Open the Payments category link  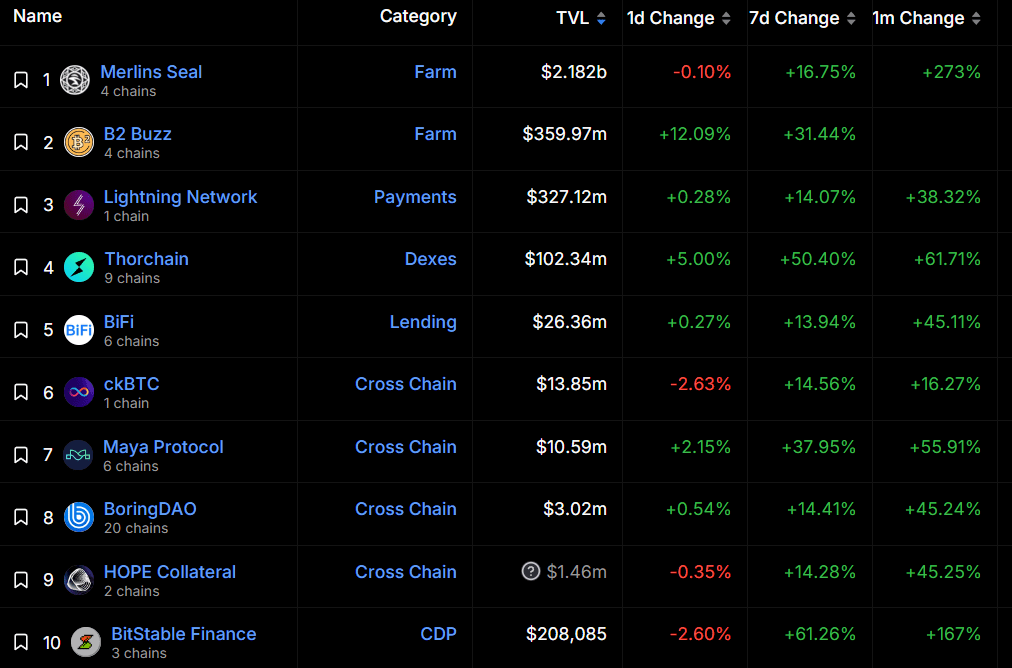click(415, 197)
